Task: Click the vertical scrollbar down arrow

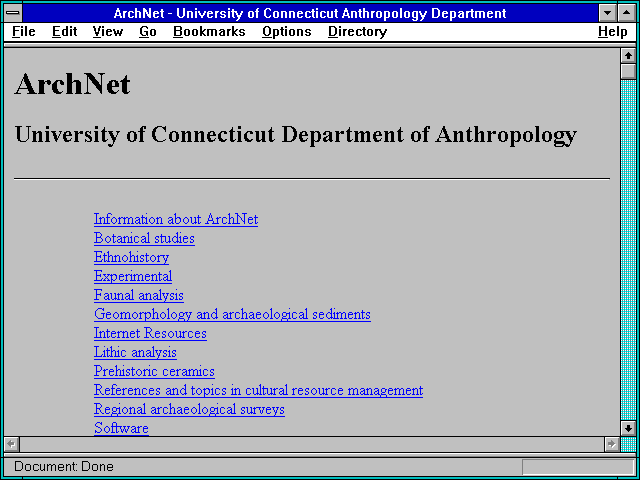Action: (x=628, y=428)
